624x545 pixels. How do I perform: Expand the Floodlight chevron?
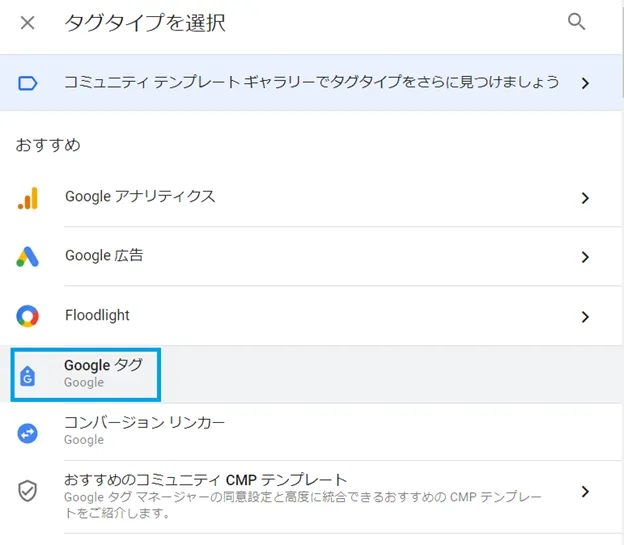(x=585, y=317)
